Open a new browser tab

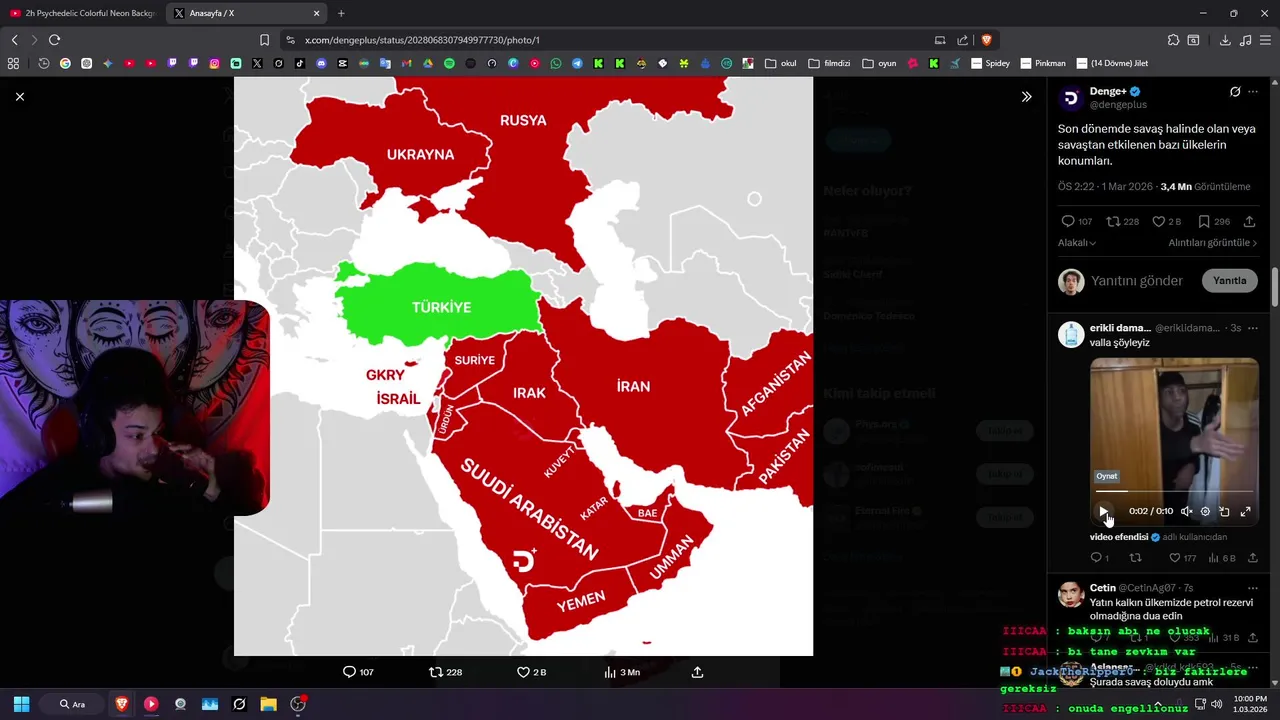pyautogui.click(x=341, y=13)
